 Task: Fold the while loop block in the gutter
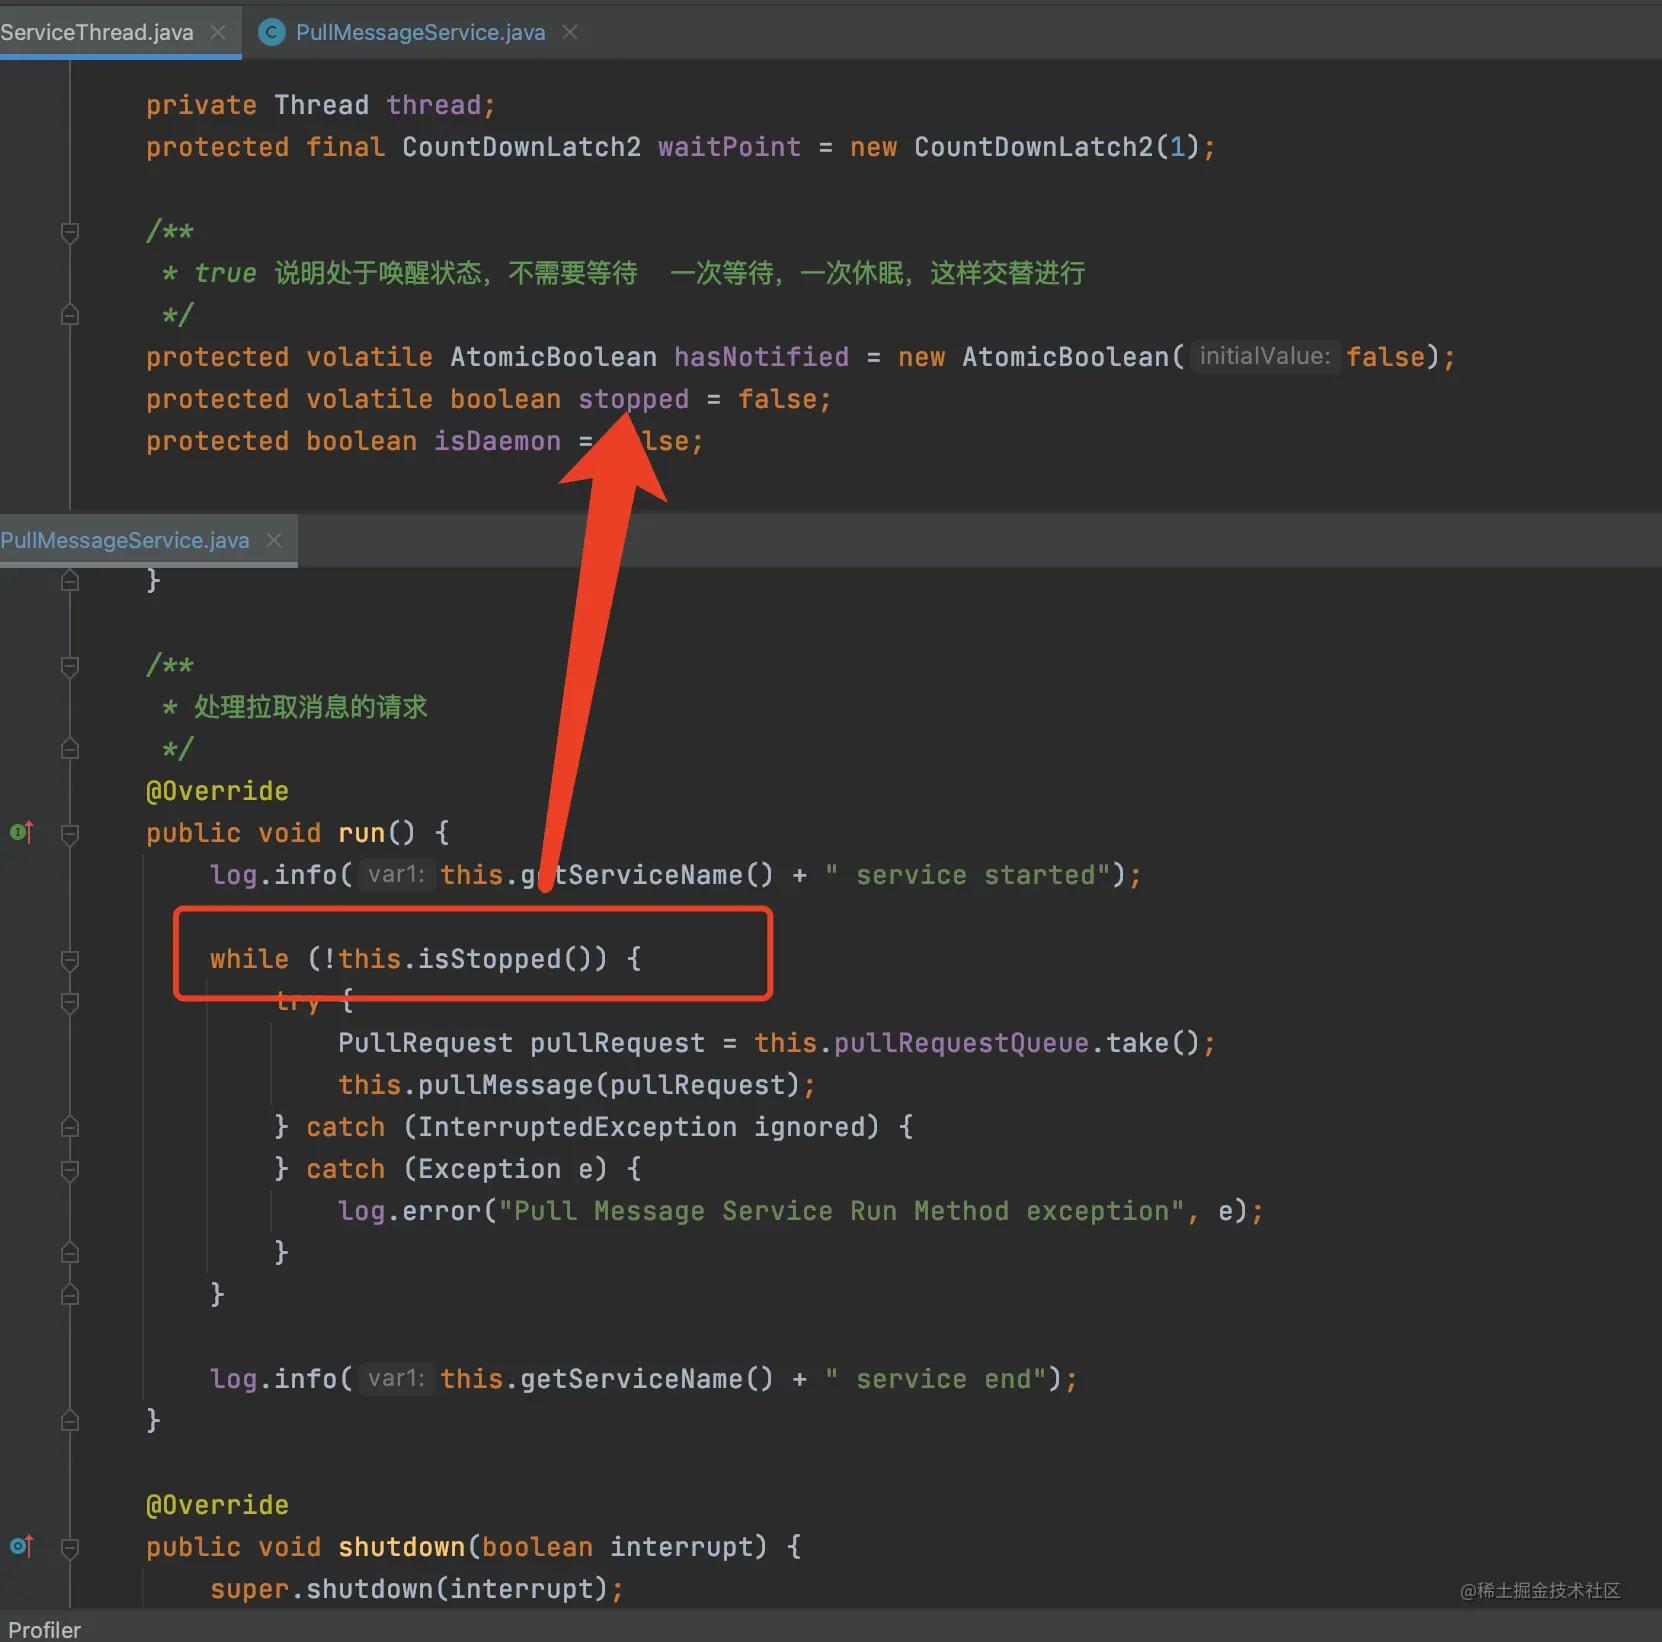tap(70, 960)
